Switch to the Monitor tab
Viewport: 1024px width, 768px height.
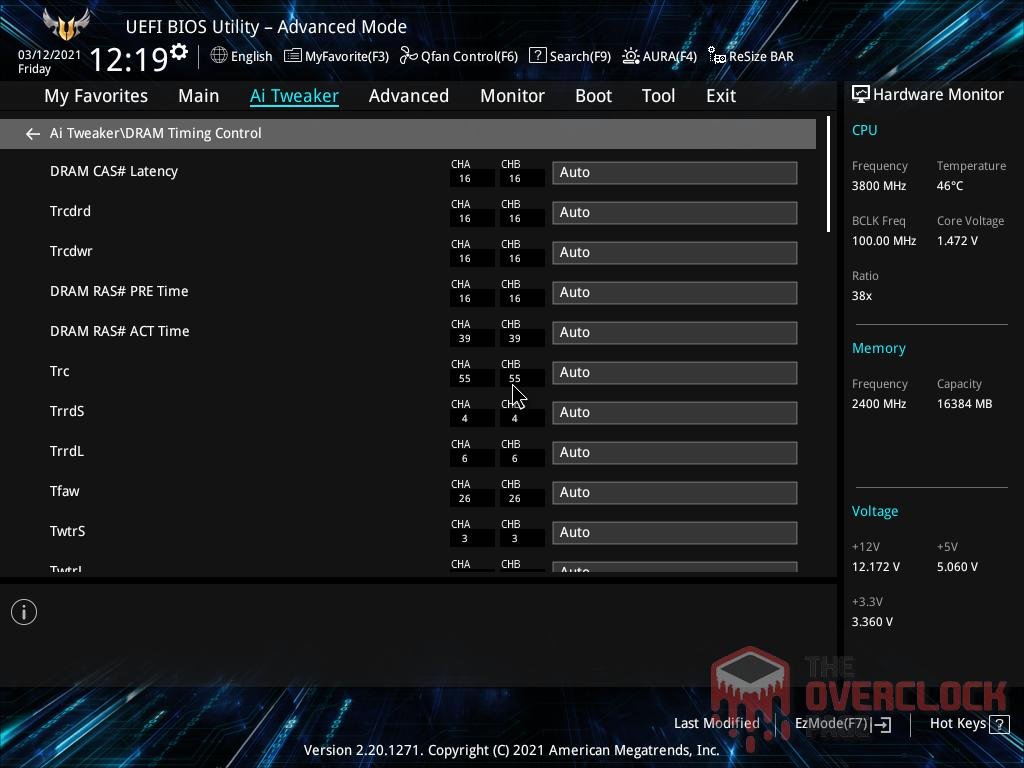click(512, 96)
